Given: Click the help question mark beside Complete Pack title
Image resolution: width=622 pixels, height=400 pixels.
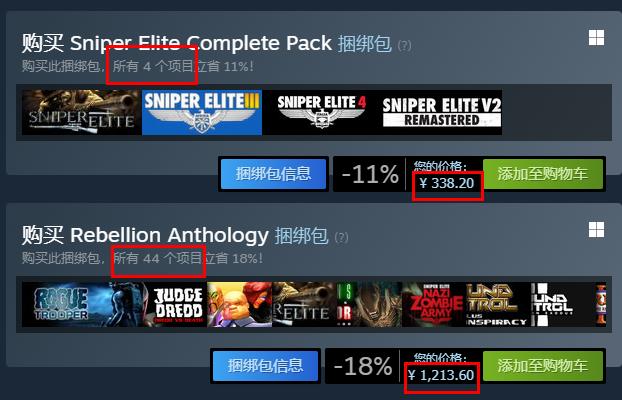Looking at the screenshot, I should point(404,46).
